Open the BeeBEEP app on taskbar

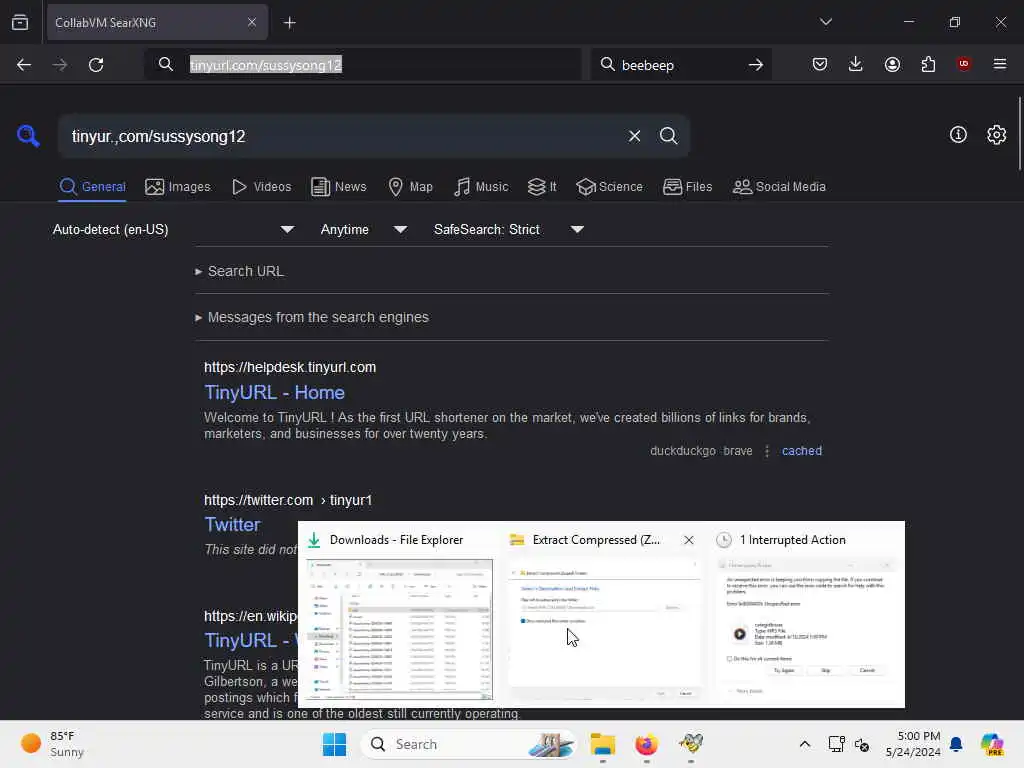(690, 744)
